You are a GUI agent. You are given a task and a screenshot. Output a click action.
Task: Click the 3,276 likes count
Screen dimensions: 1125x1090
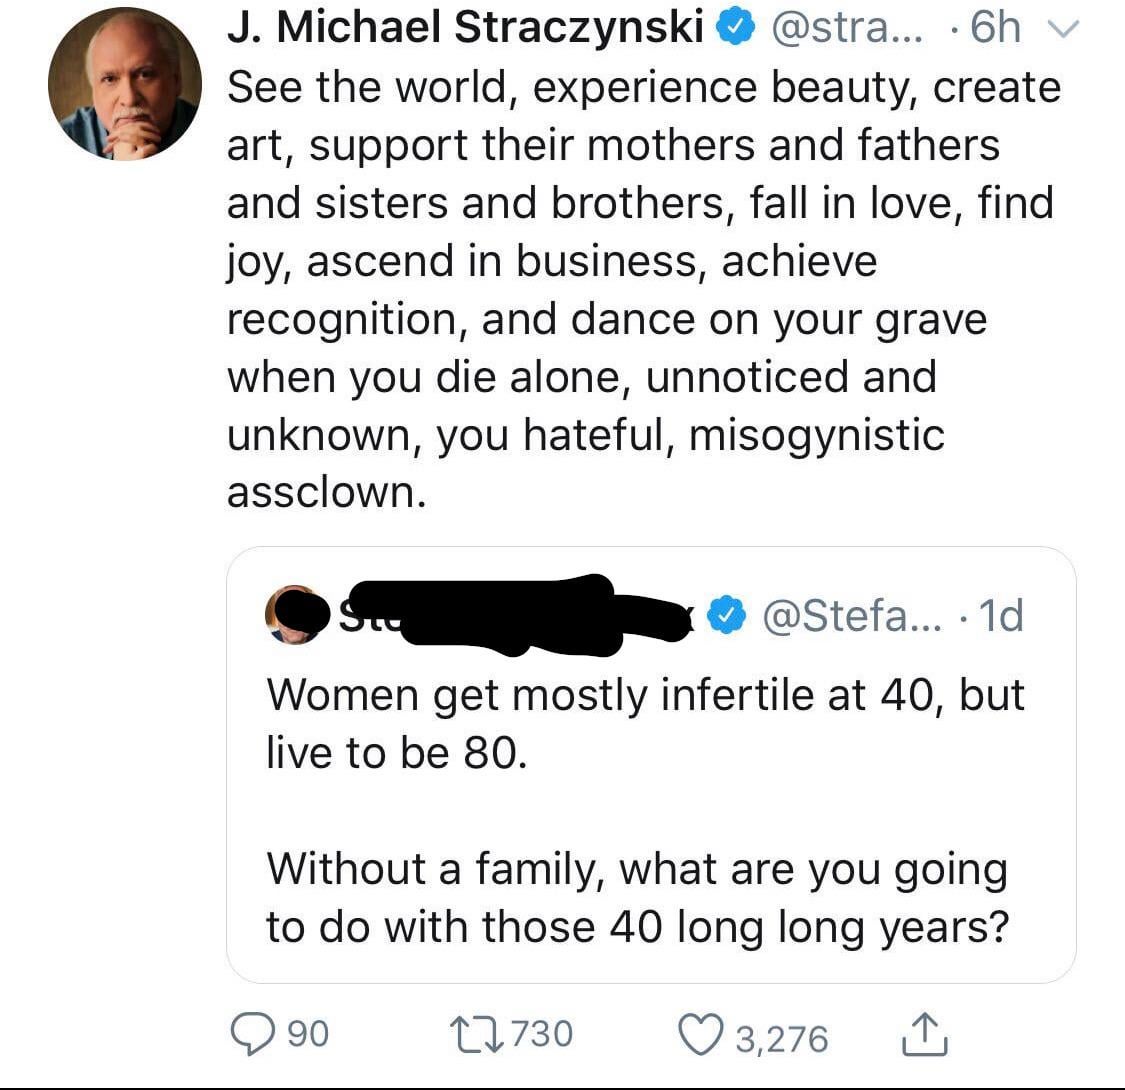tap(782, 1036)
